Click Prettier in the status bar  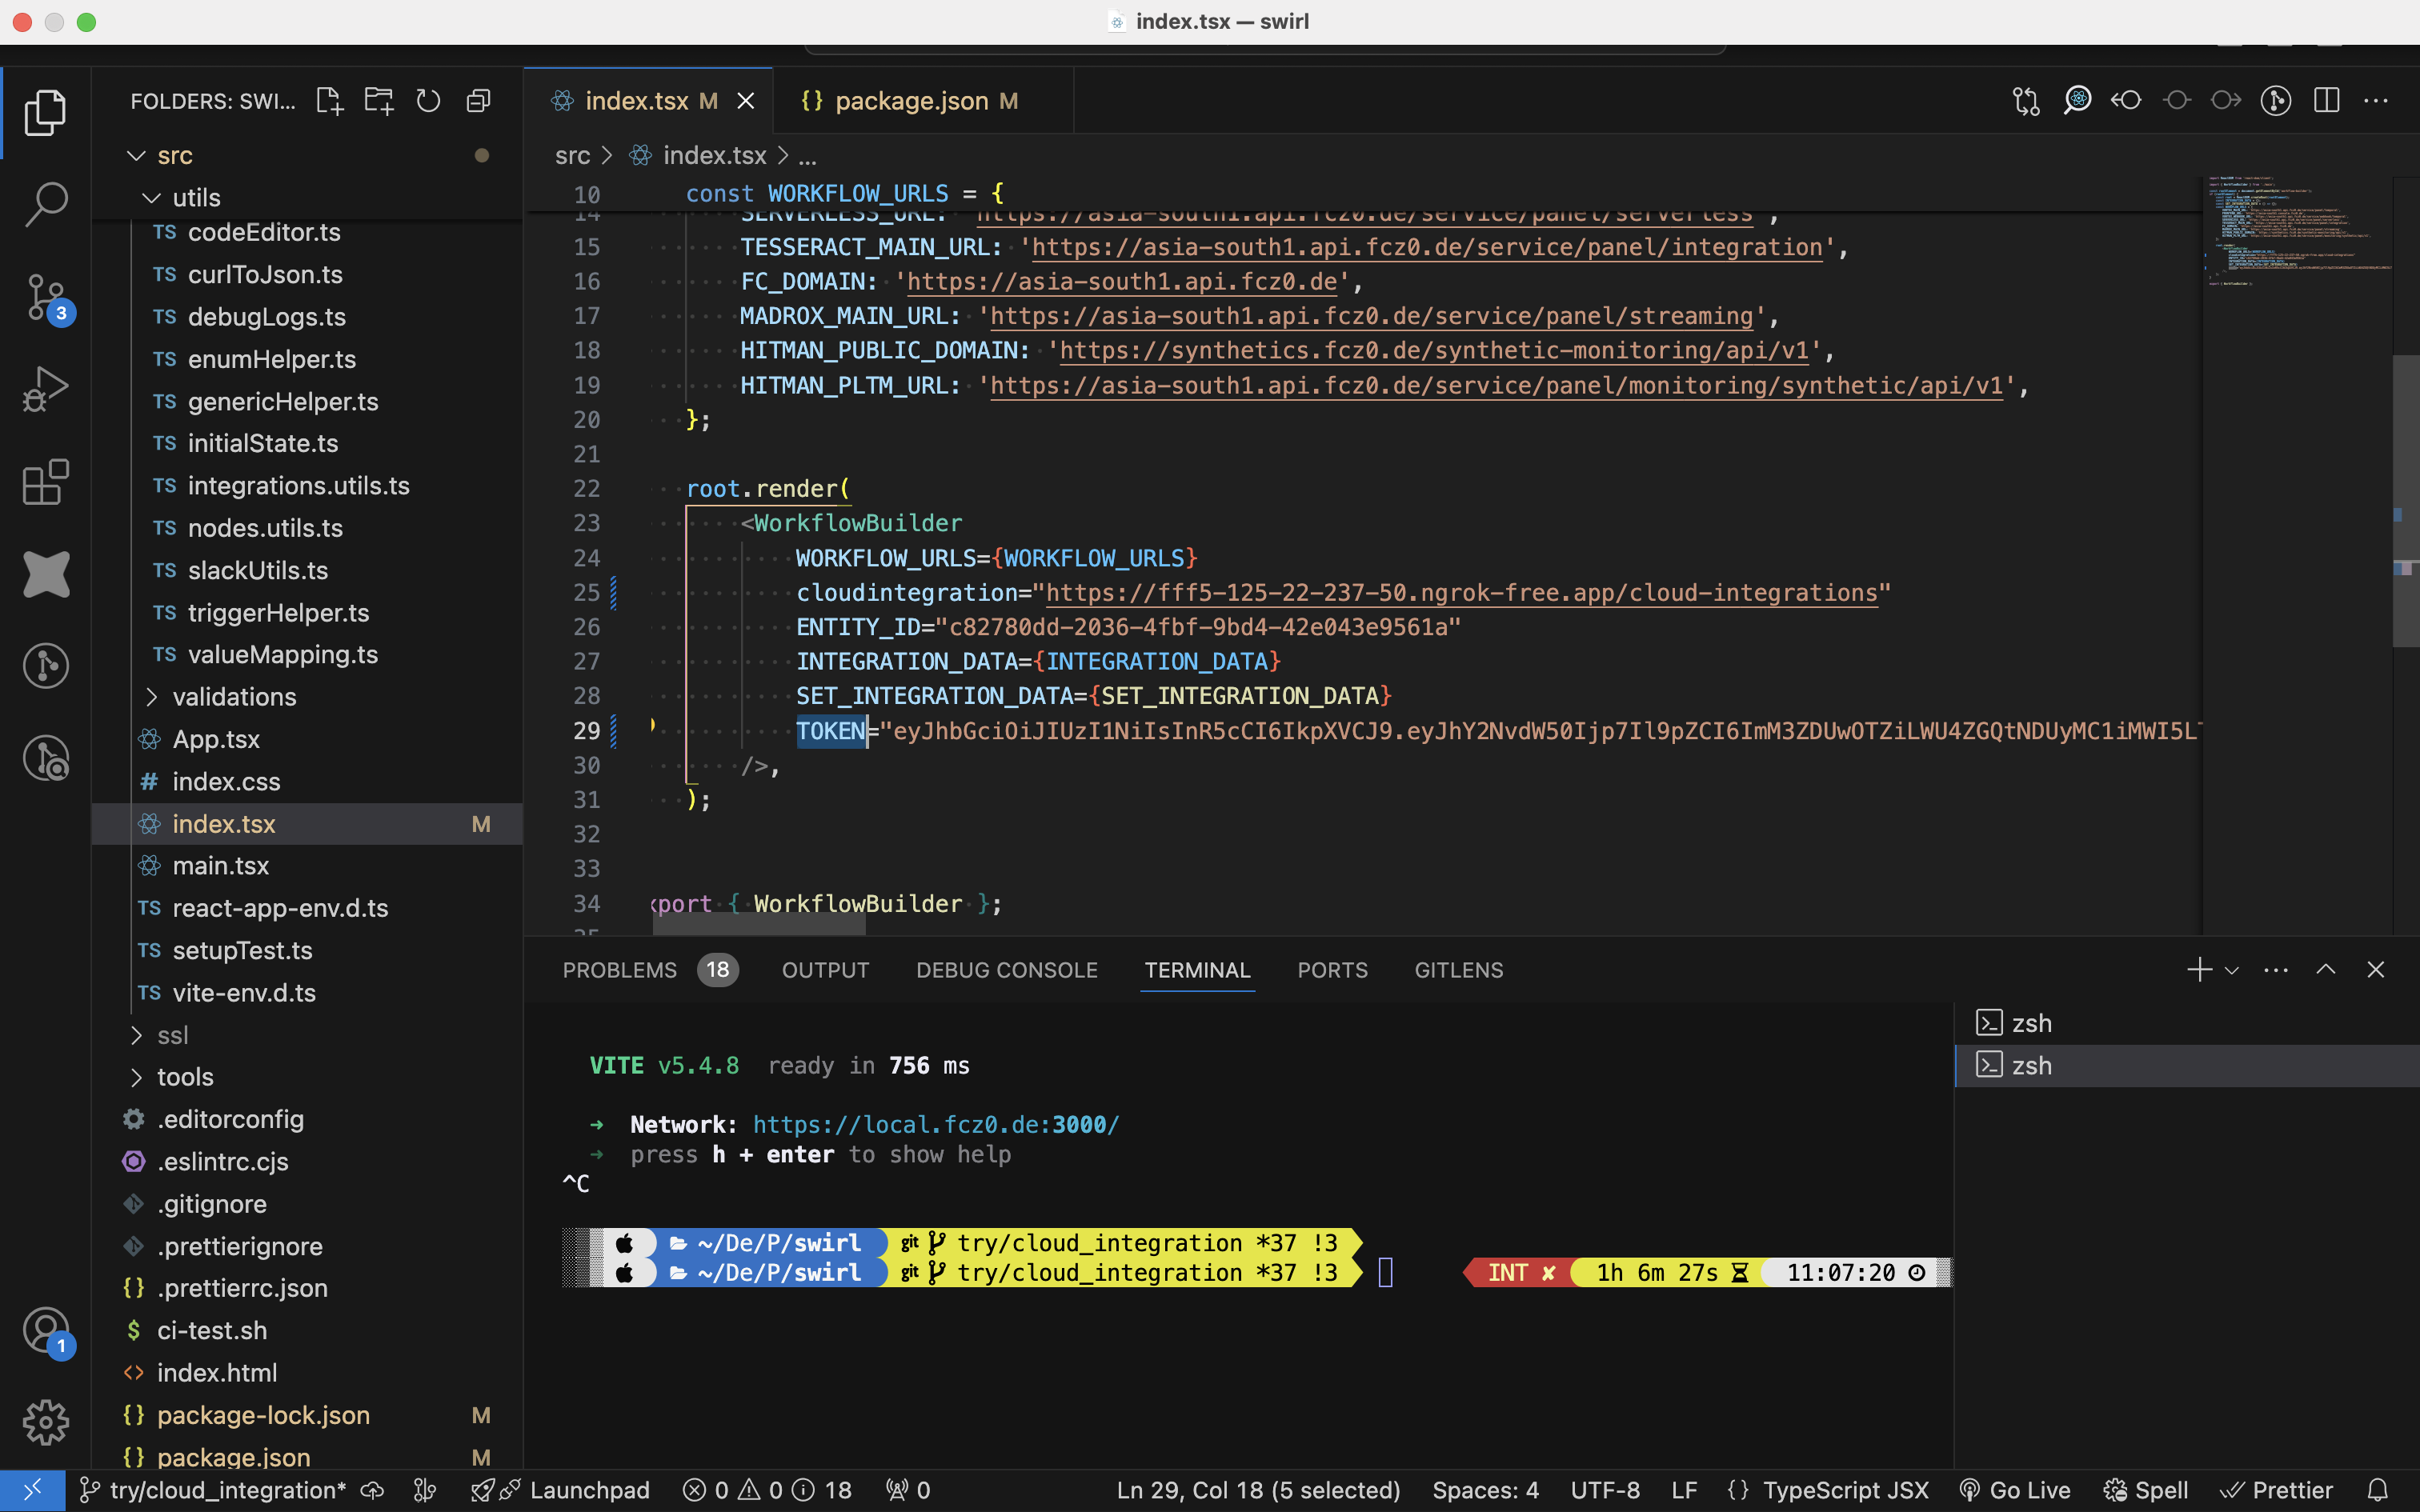point(2276,1490)
